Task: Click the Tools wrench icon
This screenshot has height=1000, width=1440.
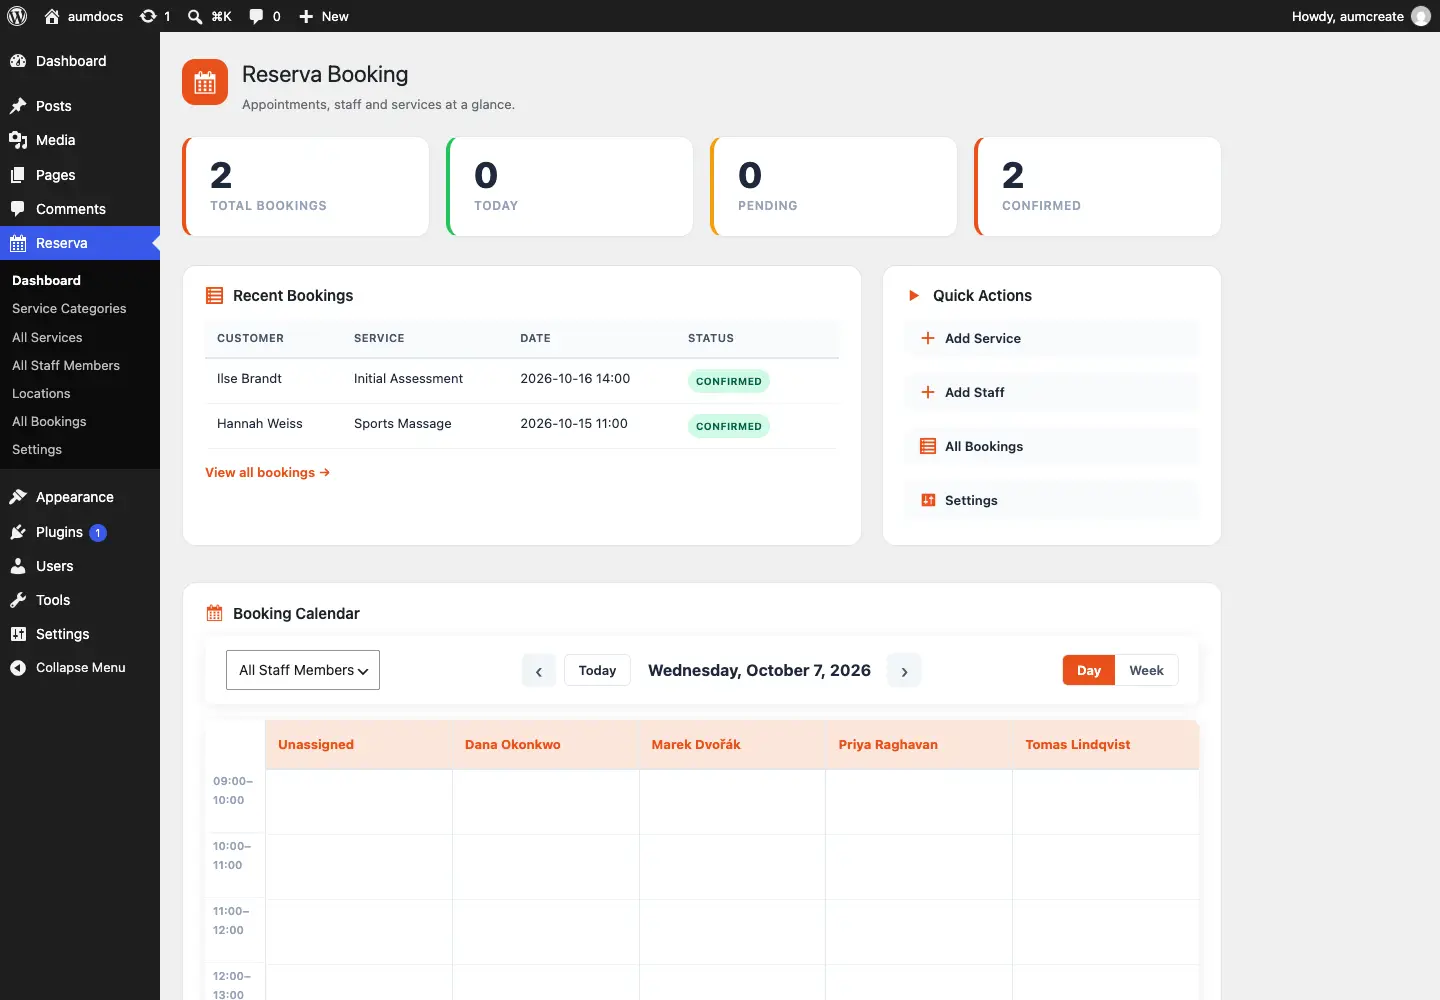Action: coord(18,600)
